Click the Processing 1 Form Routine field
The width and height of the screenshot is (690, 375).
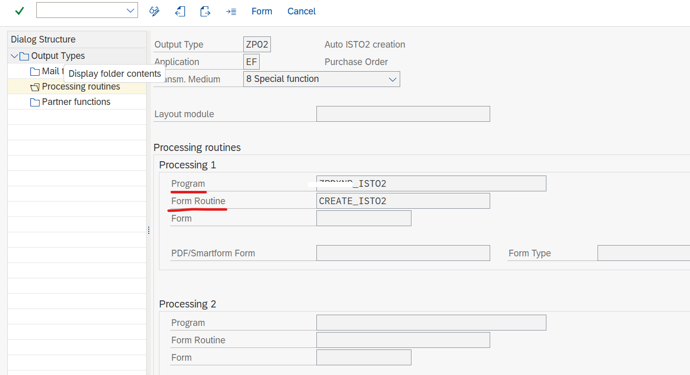pos(403,201)
